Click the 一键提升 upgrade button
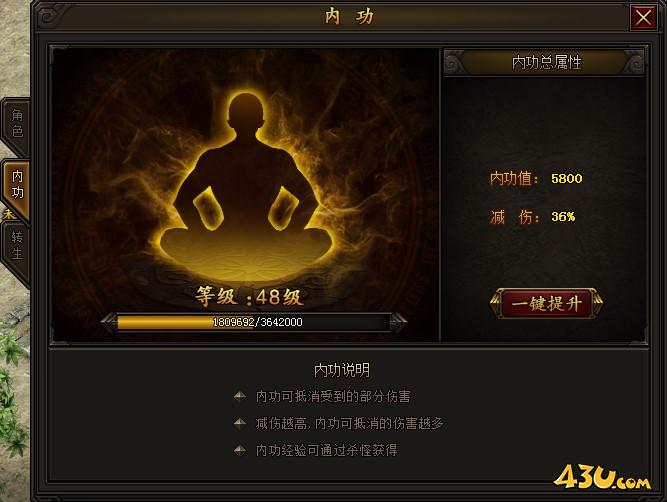667x502 pixels. tap(547, 303)
